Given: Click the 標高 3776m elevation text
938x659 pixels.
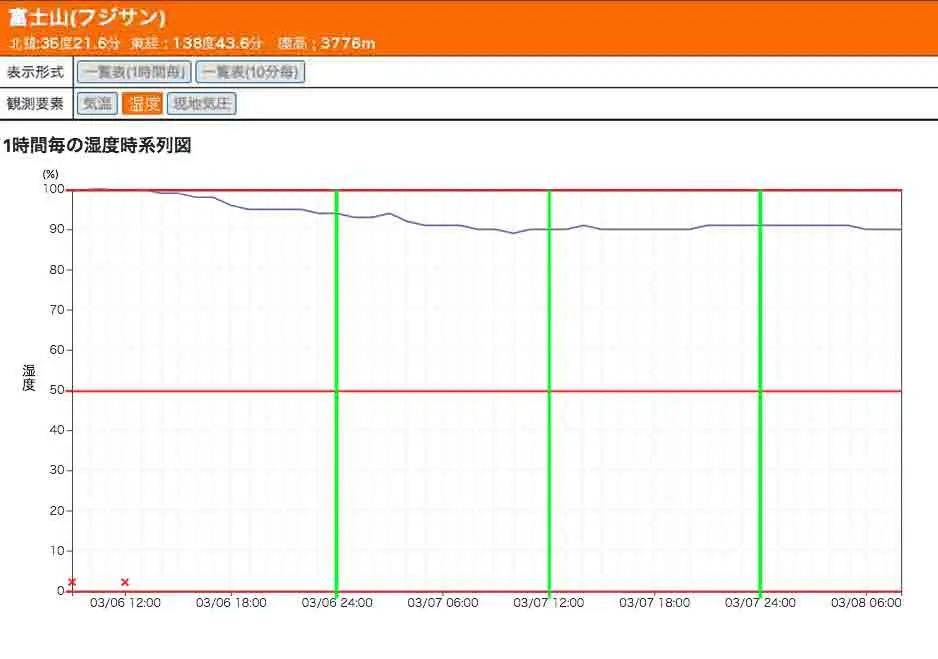Looking at the screenshot, I should pyautogui.click(x=327, y=43).
